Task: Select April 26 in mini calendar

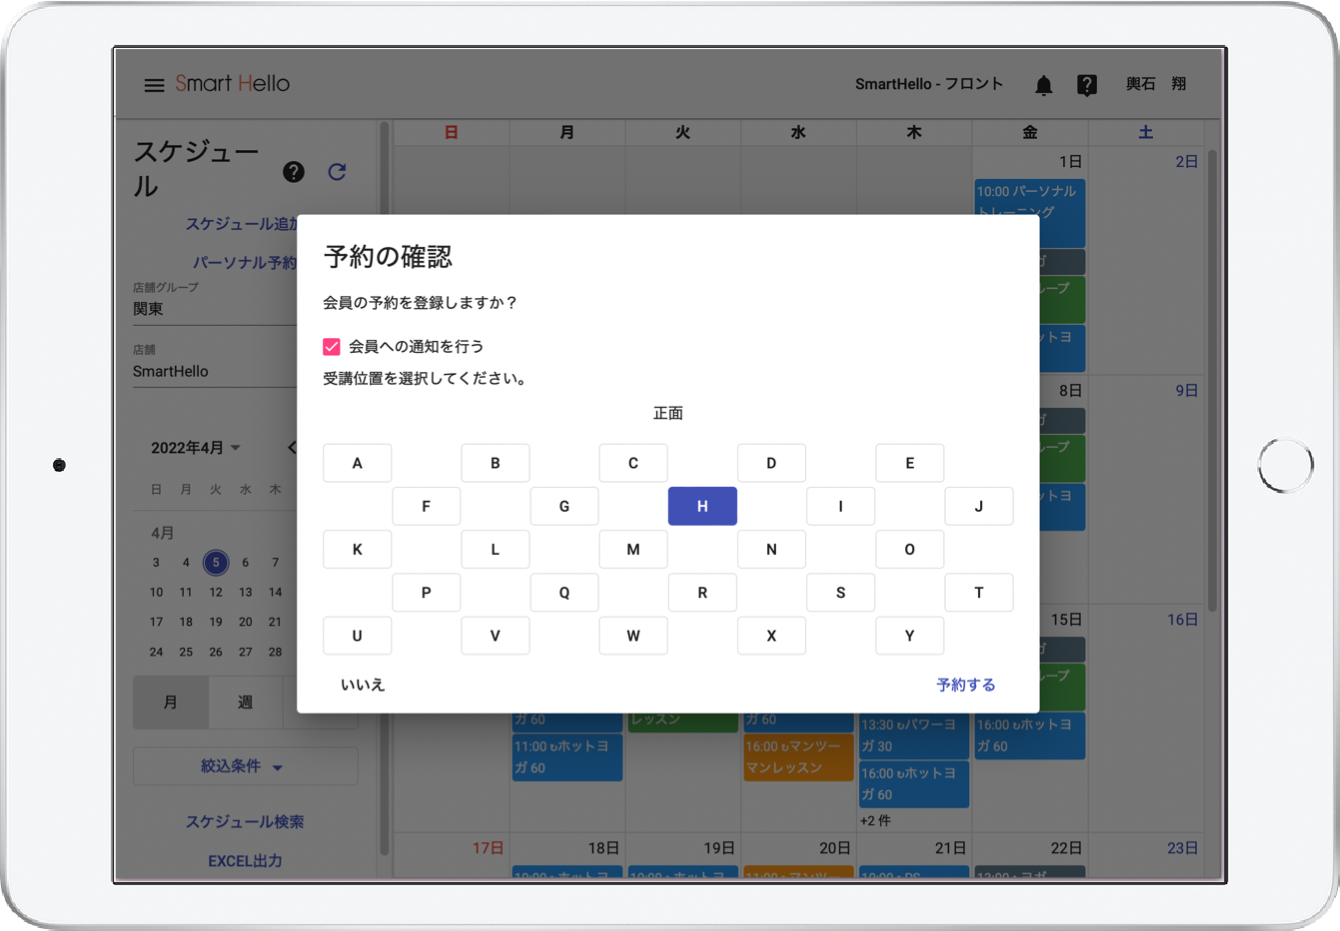Action: (x=216, y=652)
